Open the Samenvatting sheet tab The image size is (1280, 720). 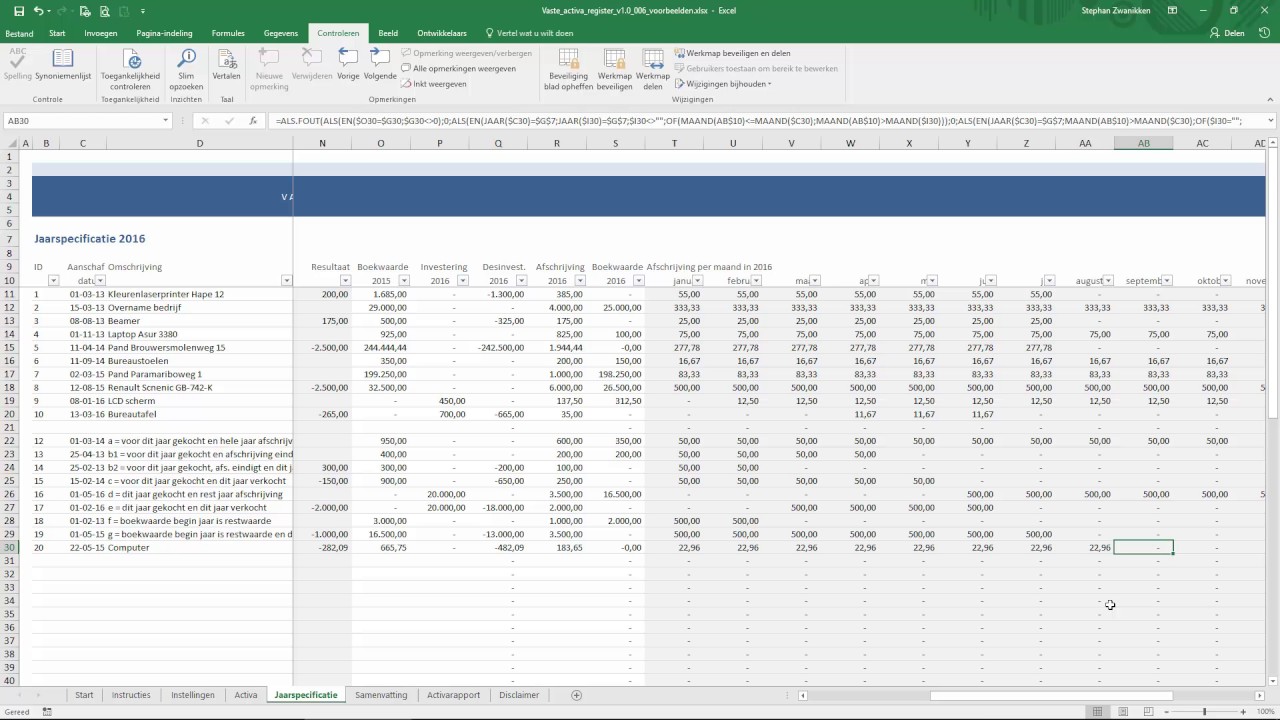[x=381, y=695]
